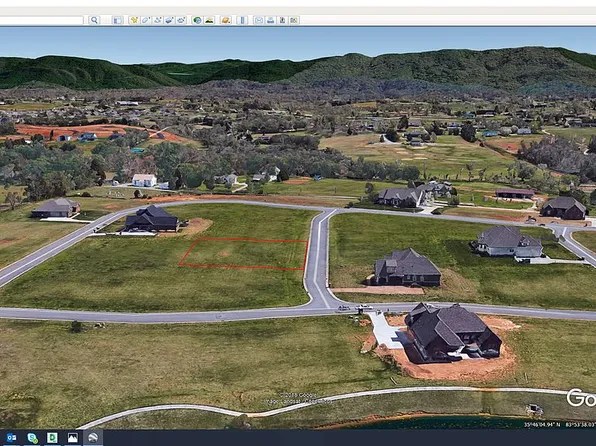Add a placemark with the pushpin tool
This screenshot has width=596, height=446.
pyautogui.click(x=134, y=20)
